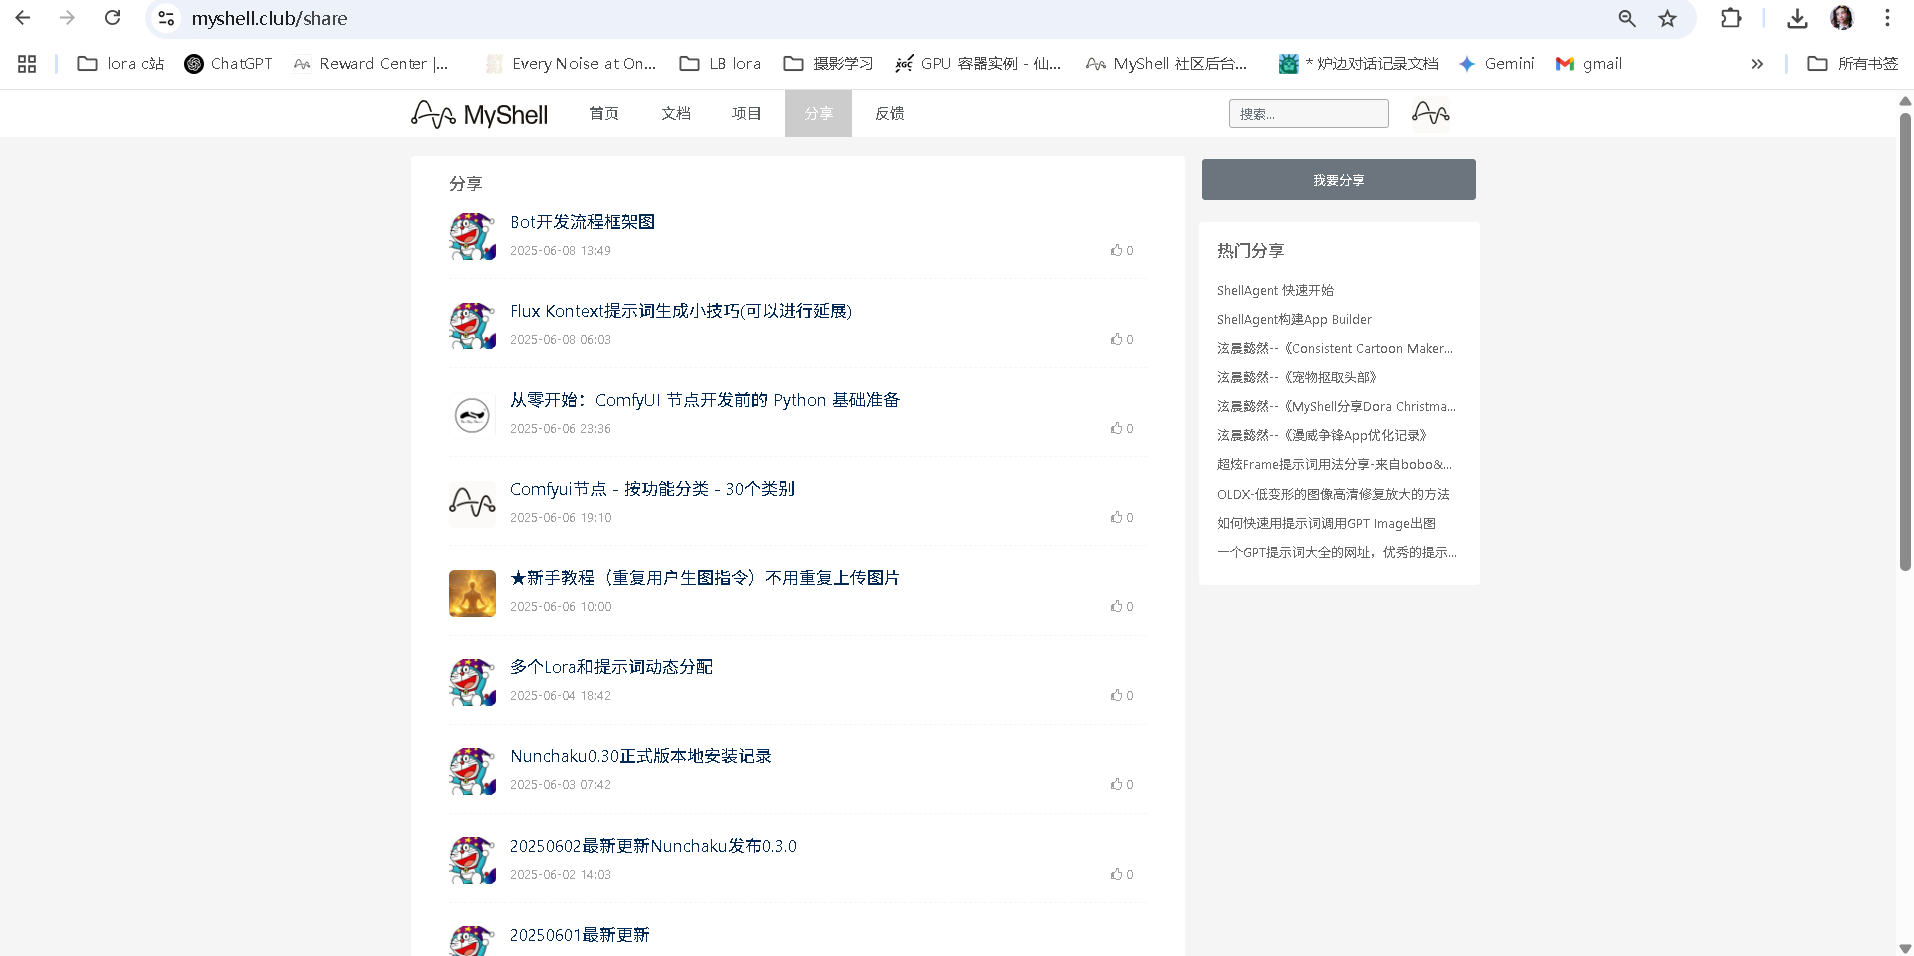Open the 多个Lora和提示词动态分配 post

coord(611,667)
